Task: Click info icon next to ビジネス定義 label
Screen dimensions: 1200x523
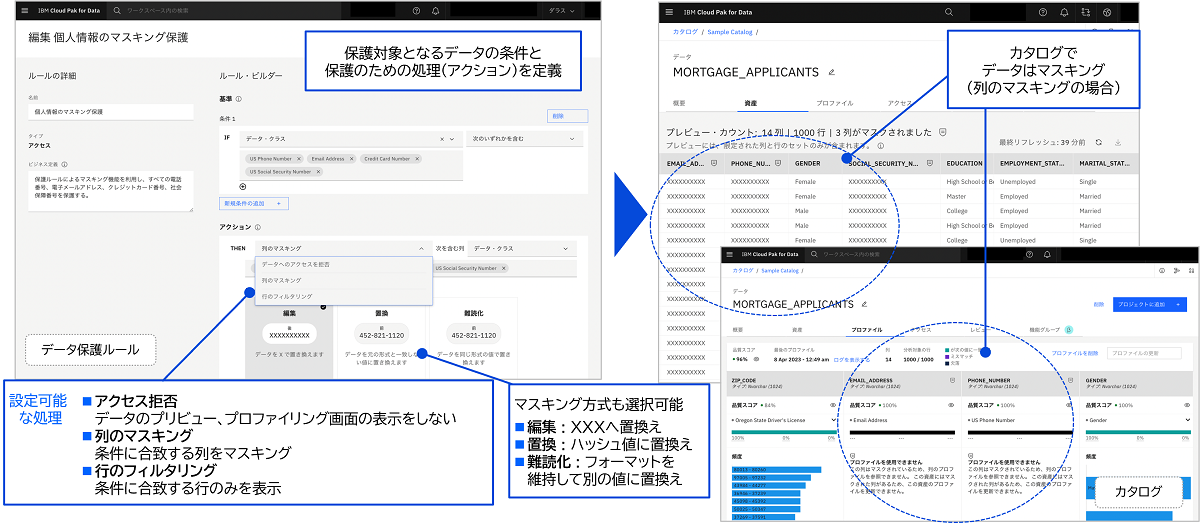Action: coord(64,165)
